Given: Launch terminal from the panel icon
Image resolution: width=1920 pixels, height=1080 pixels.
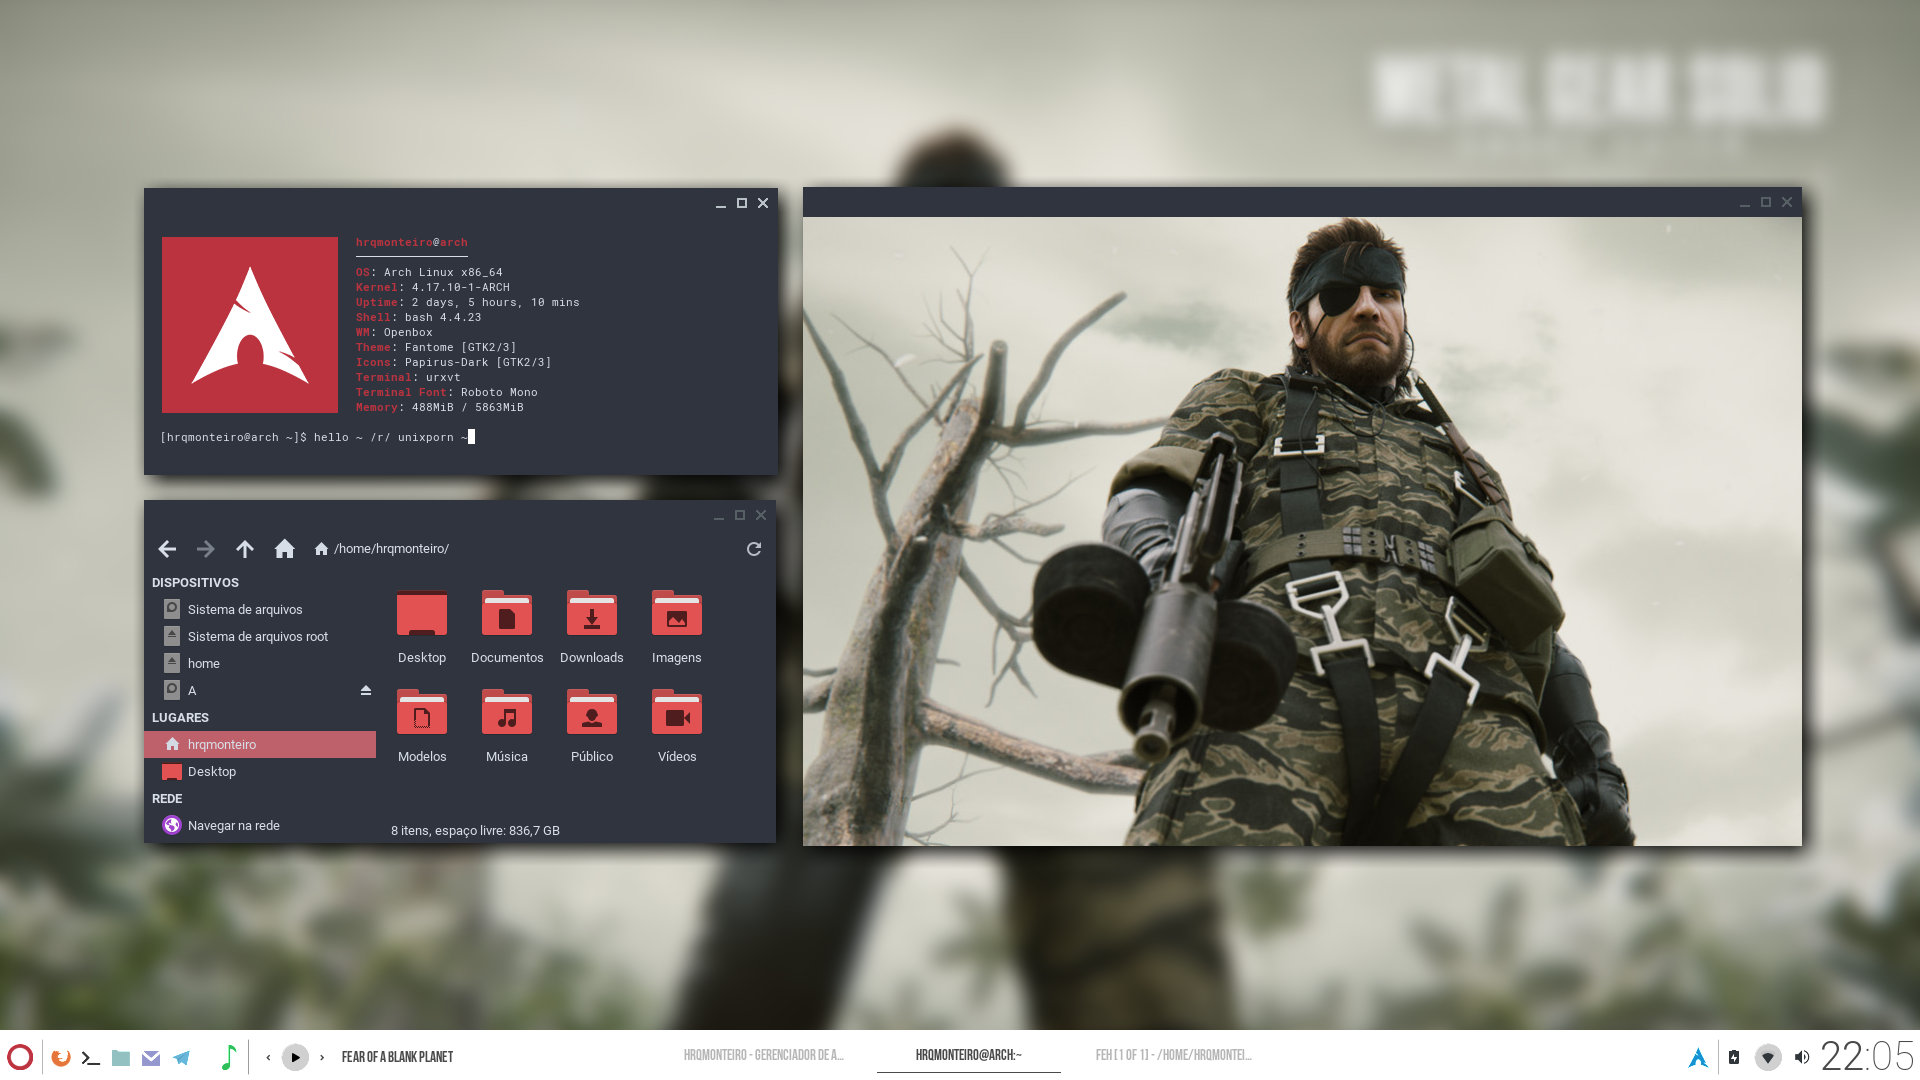Looking at the screenshot, I should [x=91, y=1057].
